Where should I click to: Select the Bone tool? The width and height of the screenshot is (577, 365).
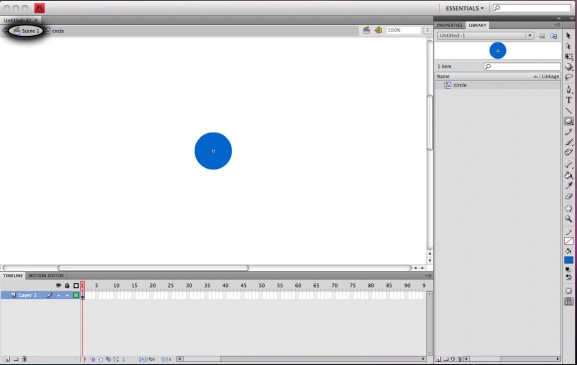pyautogui.click(x=569, y=164)
